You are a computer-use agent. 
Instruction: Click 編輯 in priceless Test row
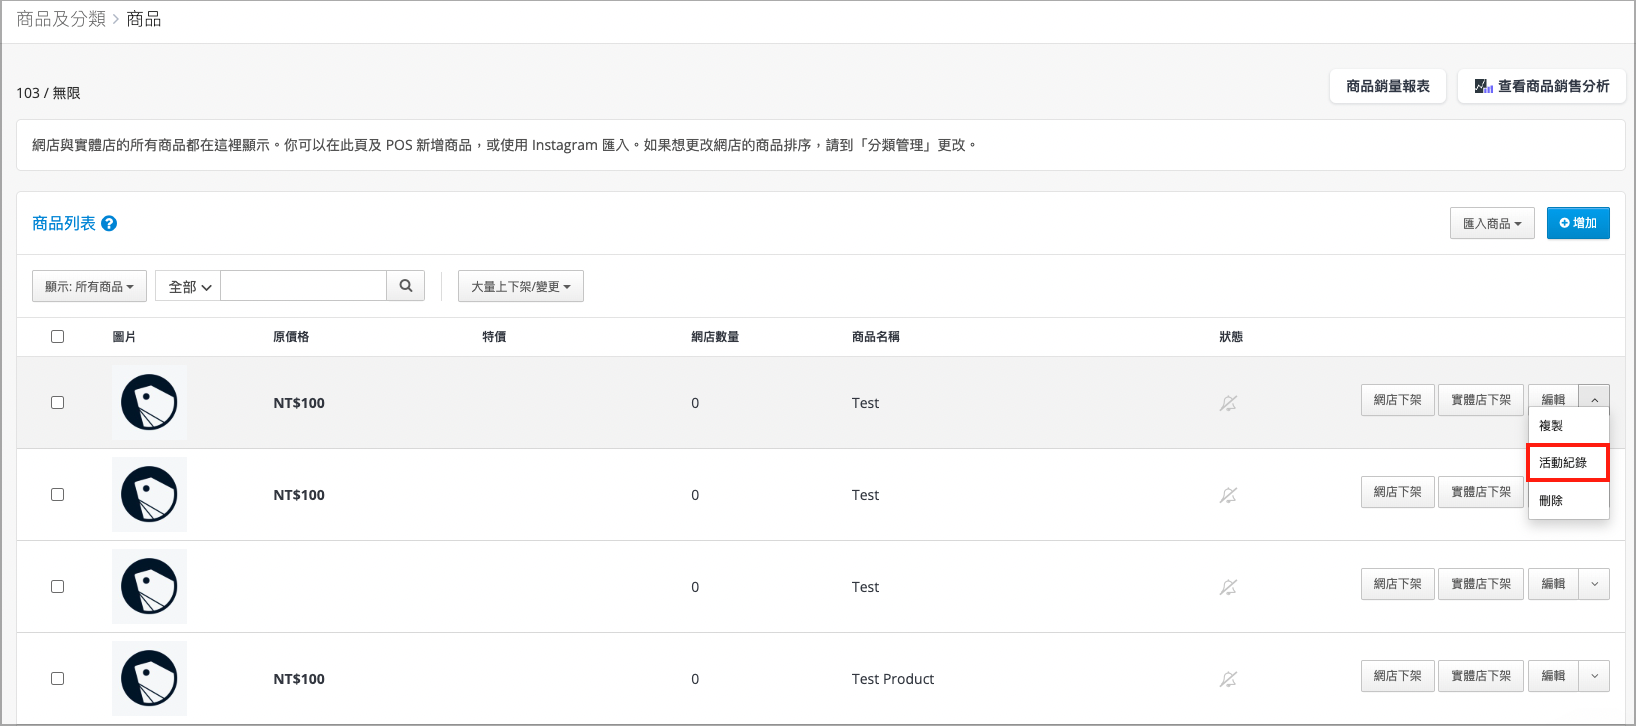(1553, 584)
